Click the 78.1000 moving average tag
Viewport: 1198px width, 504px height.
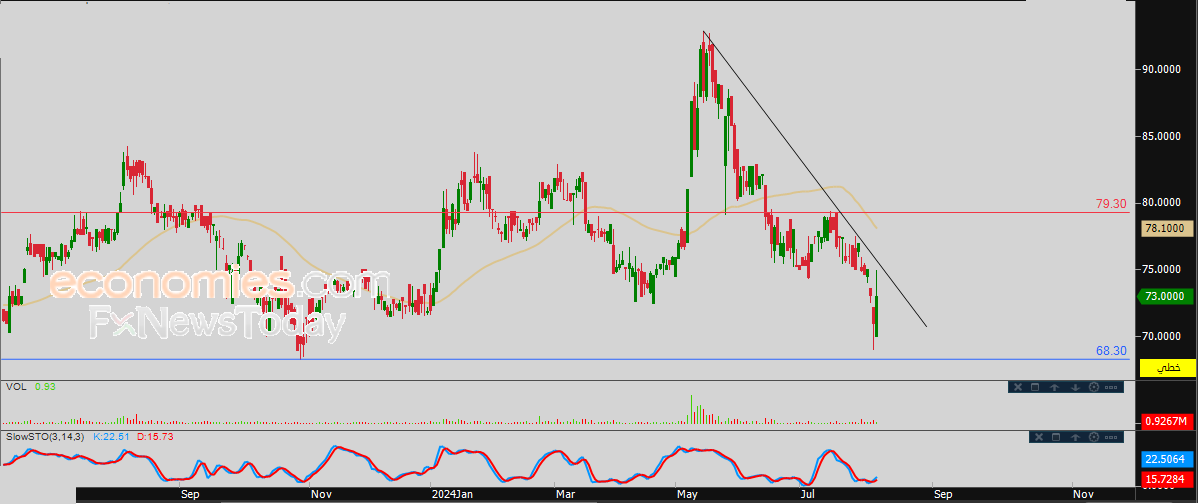(1165, 228)
